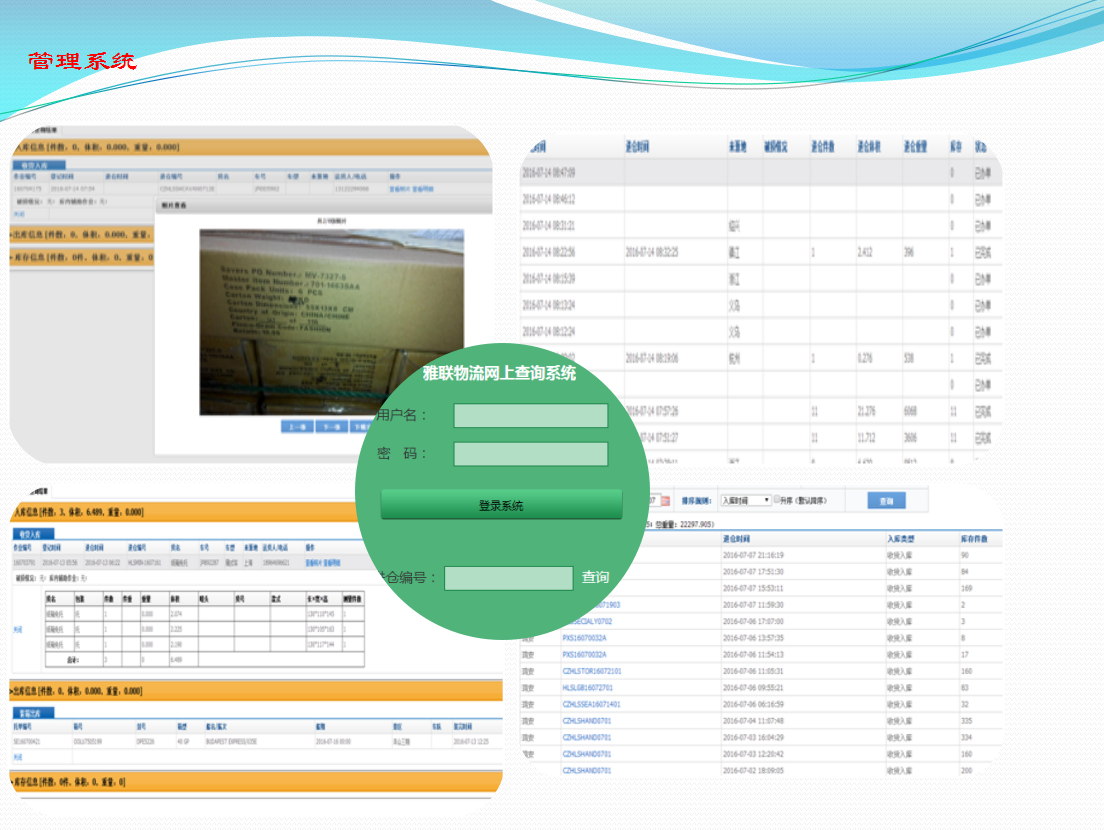Open CZHLSHAND0701 link dated 2016-07-03 16:04:29
Screen dimensions: 1104x830
click(x=586, y=738)
